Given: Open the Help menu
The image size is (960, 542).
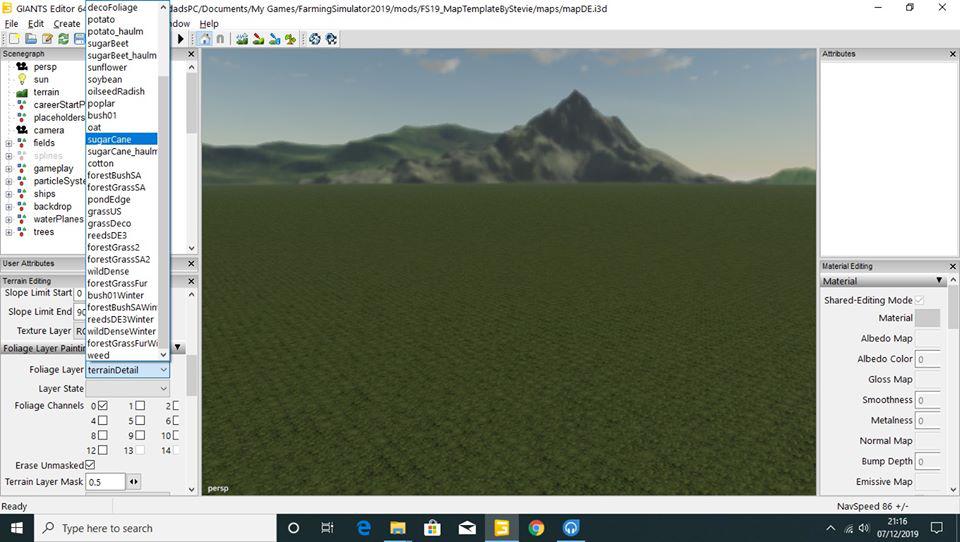Looking at the screenshot, I should (x=208, y=23).
